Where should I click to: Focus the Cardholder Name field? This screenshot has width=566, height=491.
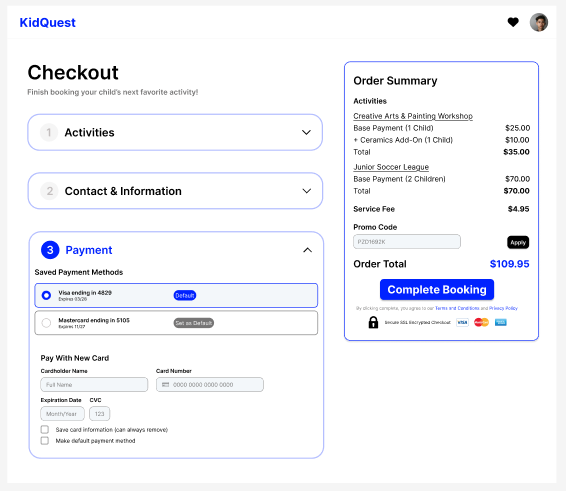pos(94,384)
